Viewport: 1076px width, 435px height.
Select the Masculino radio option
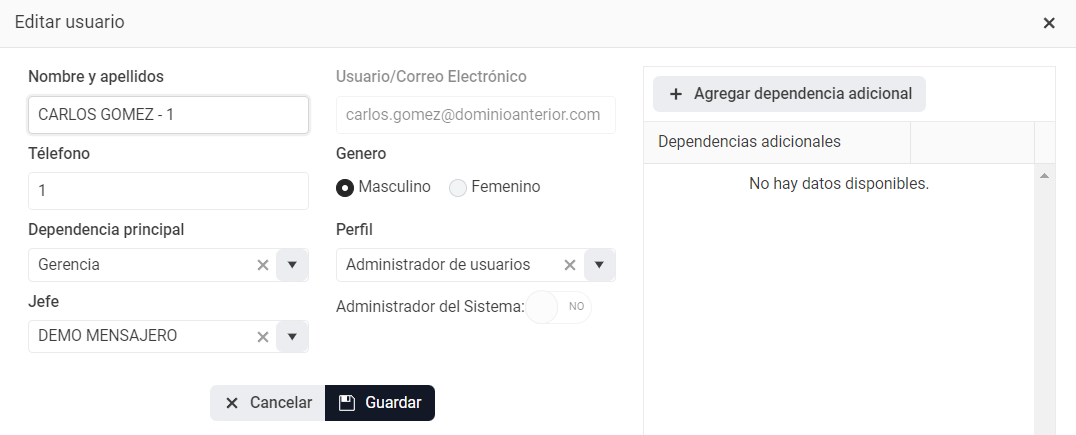345,187
